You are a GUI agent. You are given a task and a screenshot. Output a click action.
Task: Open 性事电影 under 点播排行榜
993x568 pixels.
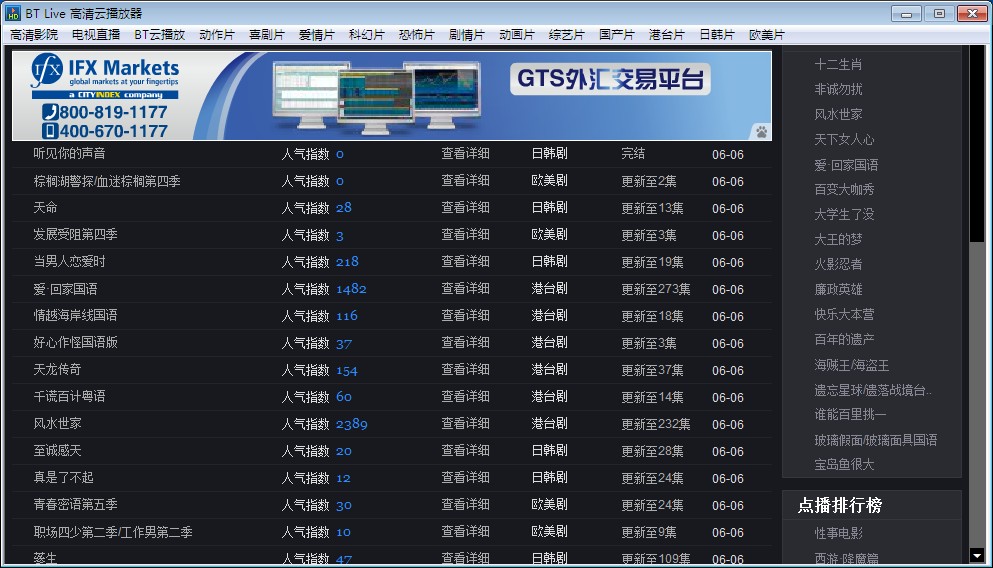(x=838, y=533)
